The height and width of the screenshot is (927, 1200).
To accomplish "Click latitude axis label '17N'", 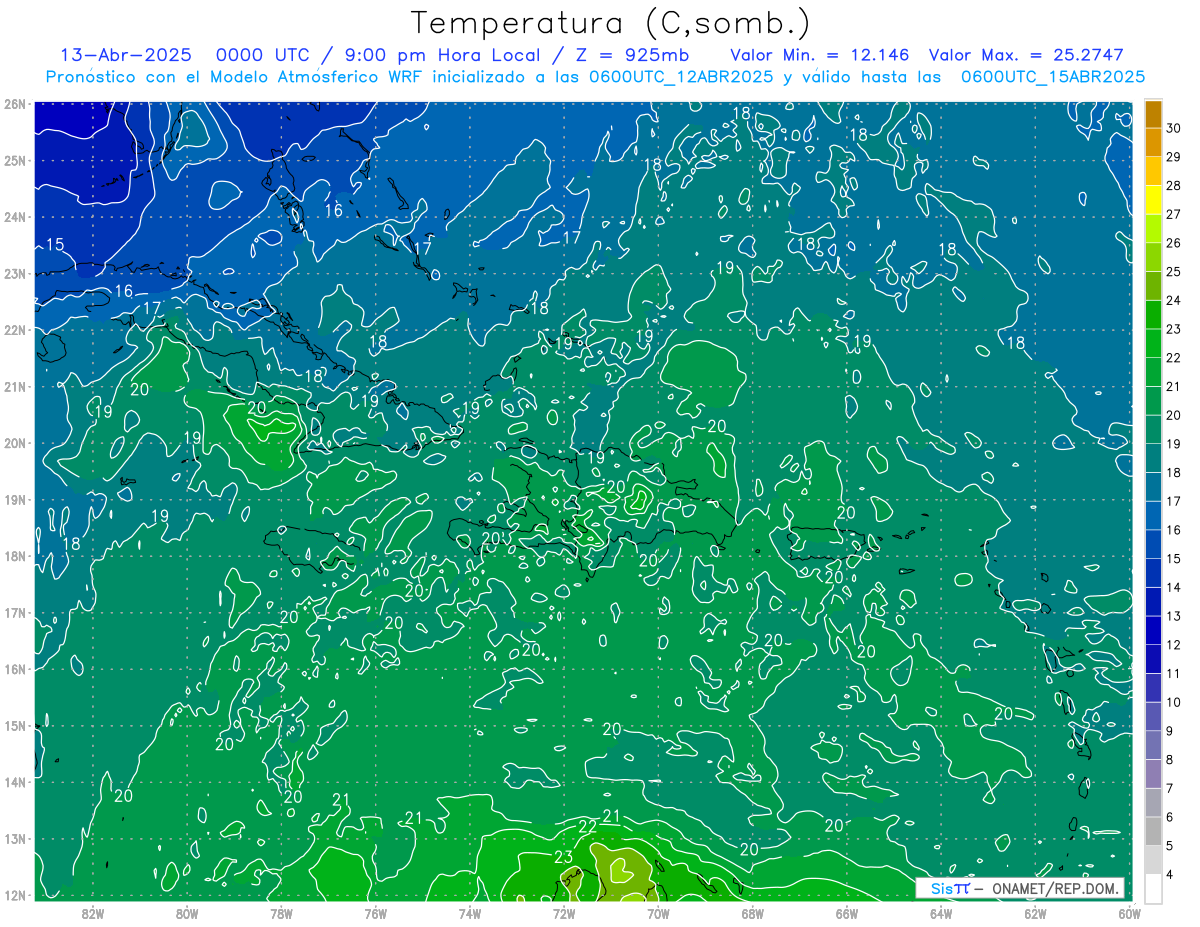I will tap(15, 612).
